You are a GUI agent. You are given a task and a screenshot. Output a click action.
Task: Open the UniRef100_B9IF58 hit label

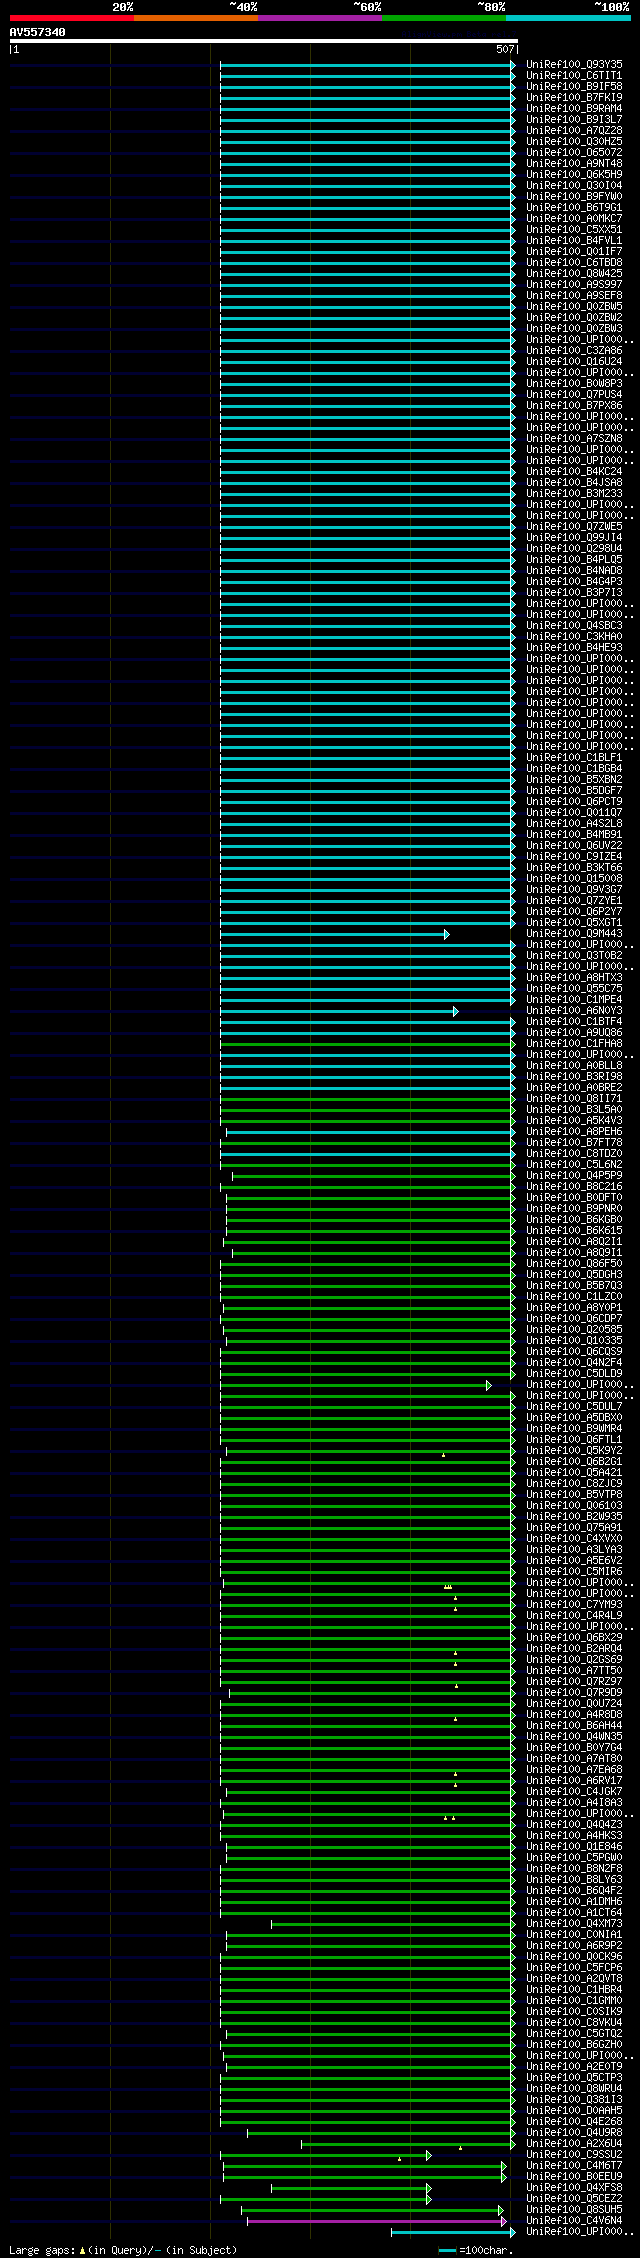pos(574,87)
